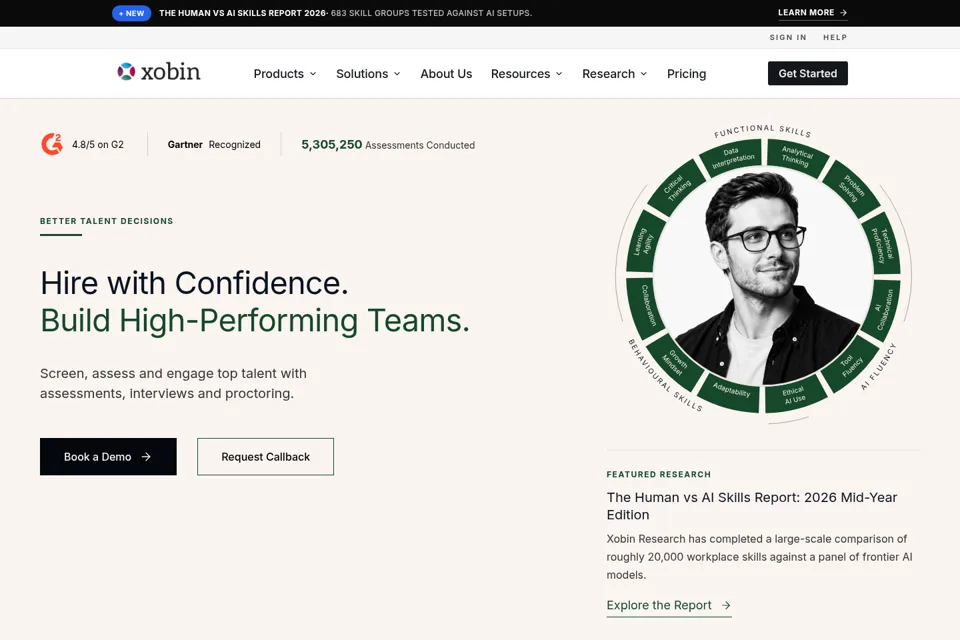
Task: Click the Sign In link
Action: [x=788, y=37]
